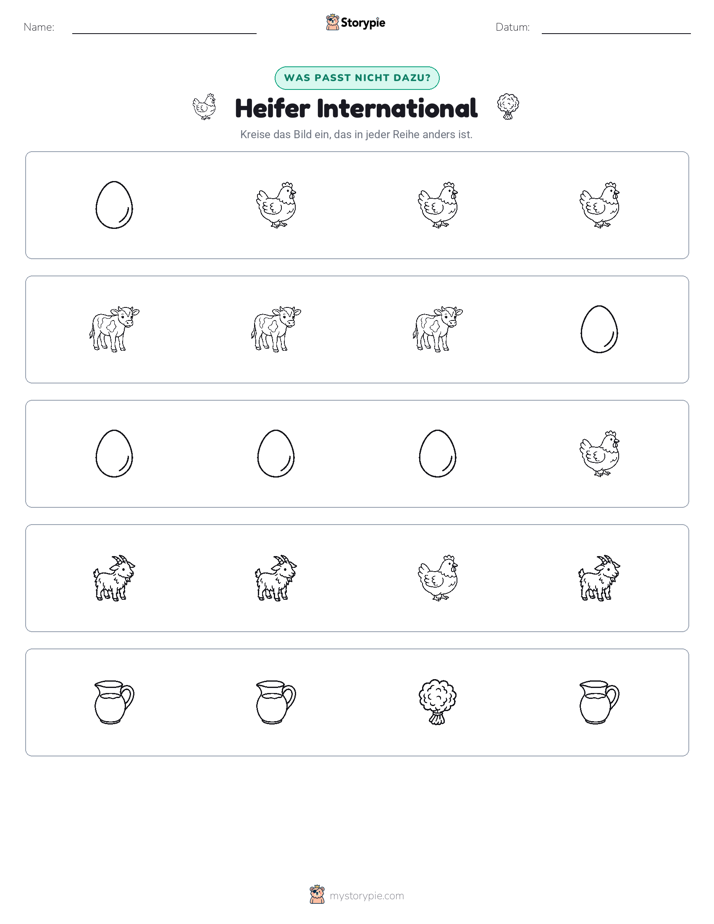Click the 'Was passt nicht dazu?' badge
The width and height of the screenshot is (714, 924).
357,78
